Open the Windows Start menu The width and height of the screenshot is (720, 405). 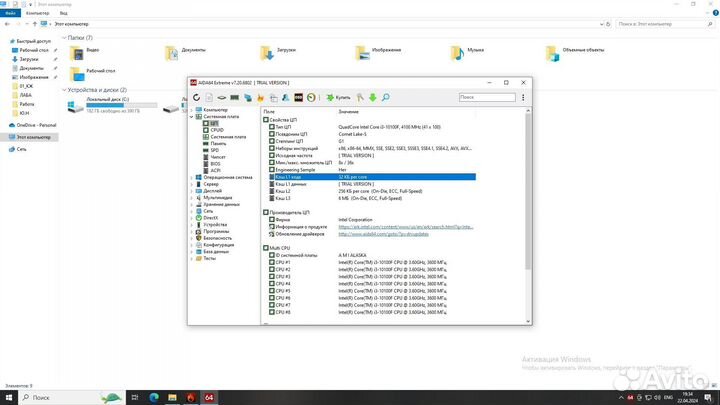click(9, 397)
